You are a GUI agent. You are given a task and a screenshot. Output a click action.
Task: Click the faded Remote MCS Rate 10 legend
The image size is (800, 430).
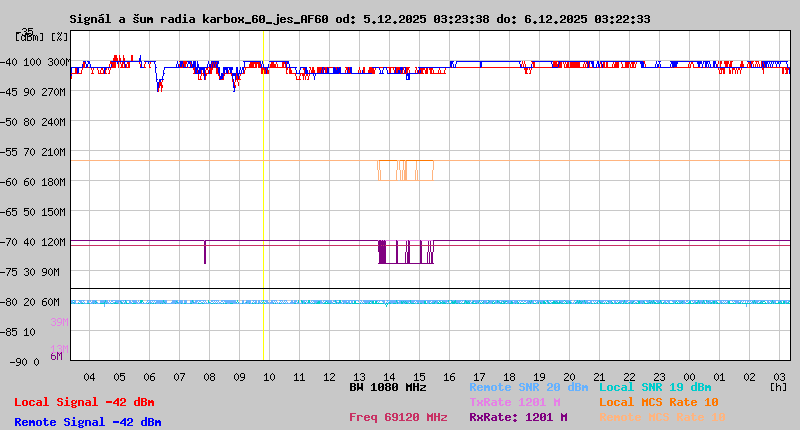click(663, 417)
